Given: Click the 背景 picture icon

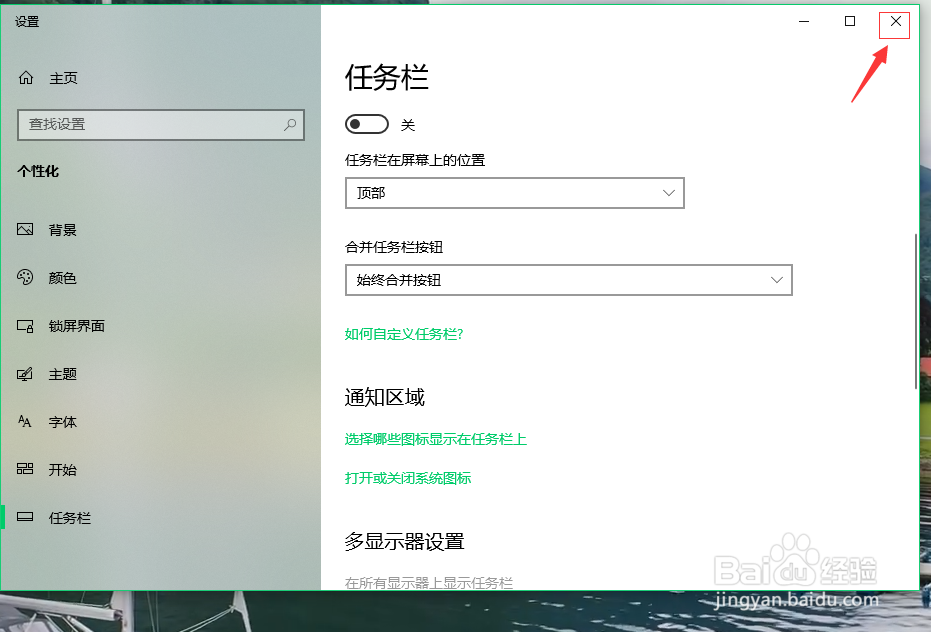Looking at the screenshot, I should [x=25, y=229].
